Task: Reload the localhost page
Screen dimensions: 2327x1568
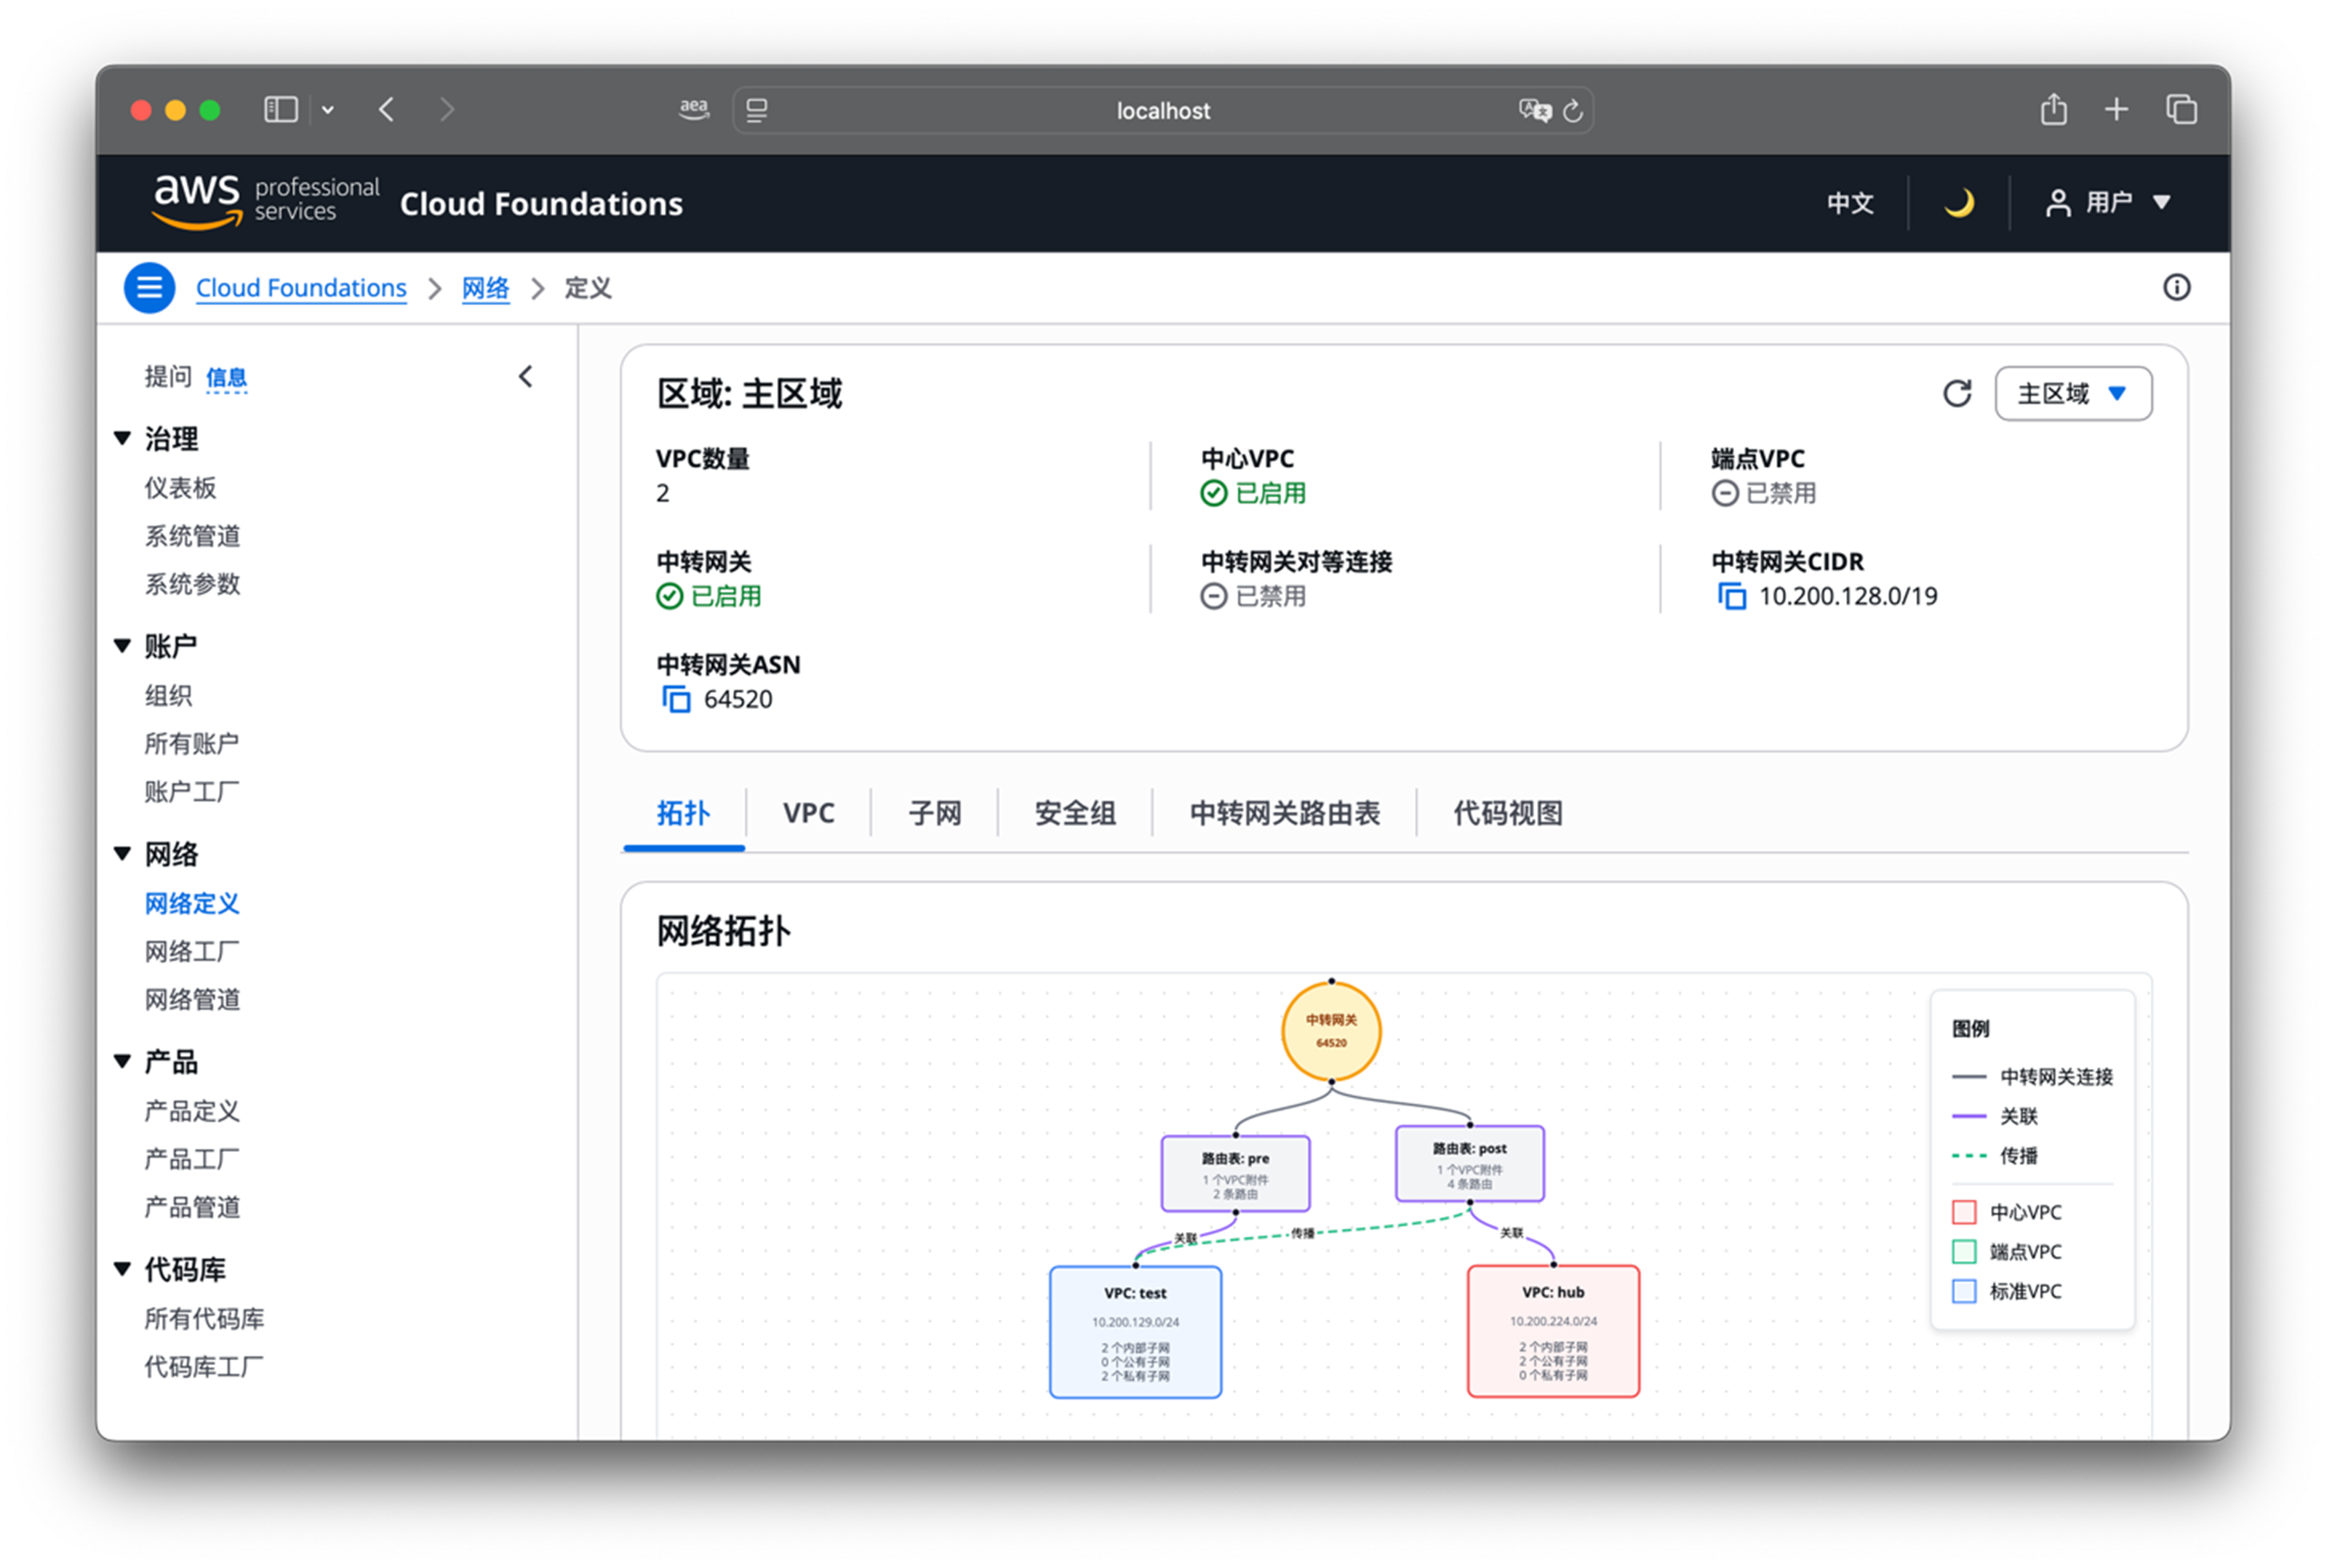Action: pos(1573,111)
